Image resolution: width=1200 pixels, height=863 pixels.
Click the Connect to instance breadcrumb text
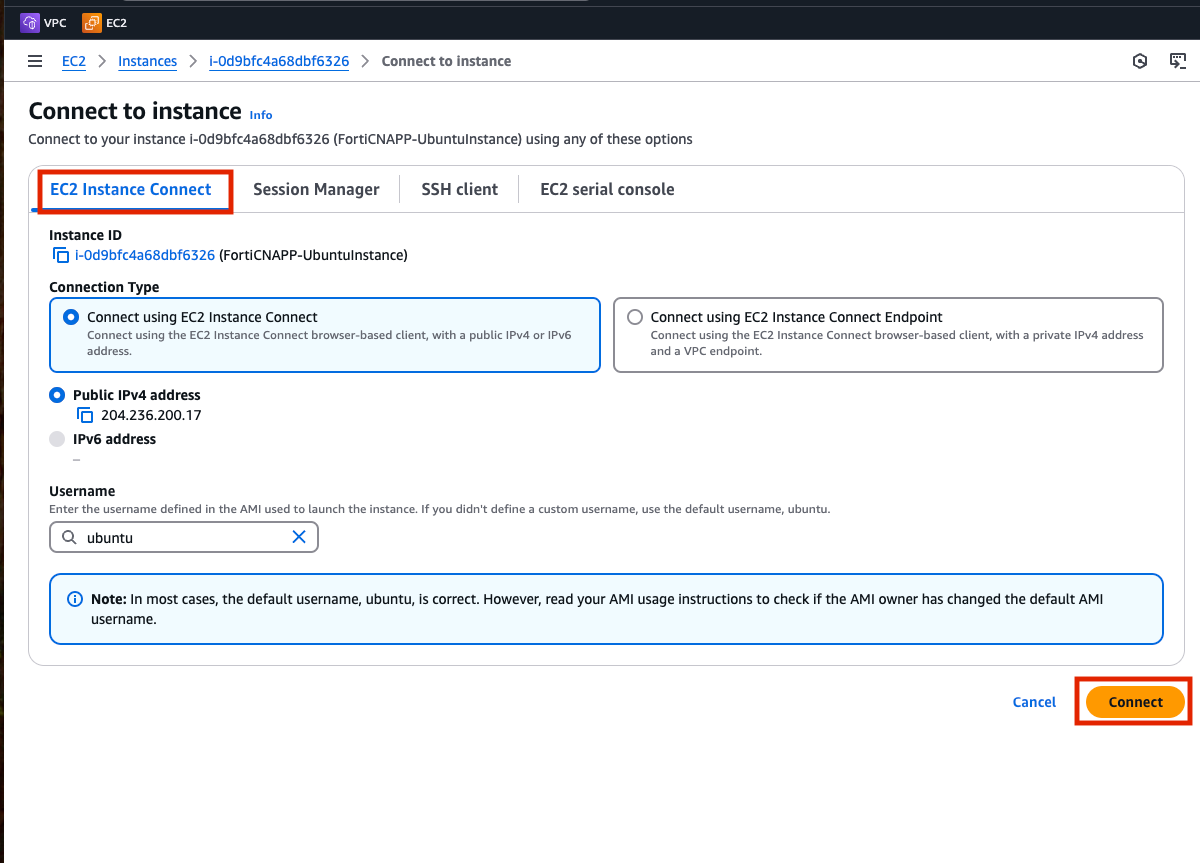click(446, 61)
